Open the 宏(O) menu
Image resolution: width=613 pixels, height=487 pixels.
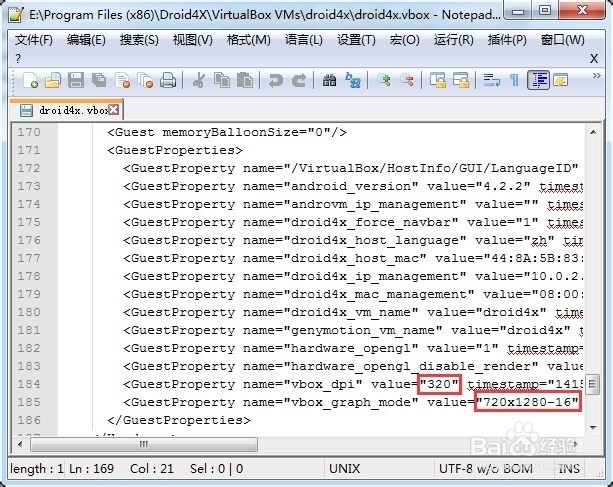(x=404, y=40)
